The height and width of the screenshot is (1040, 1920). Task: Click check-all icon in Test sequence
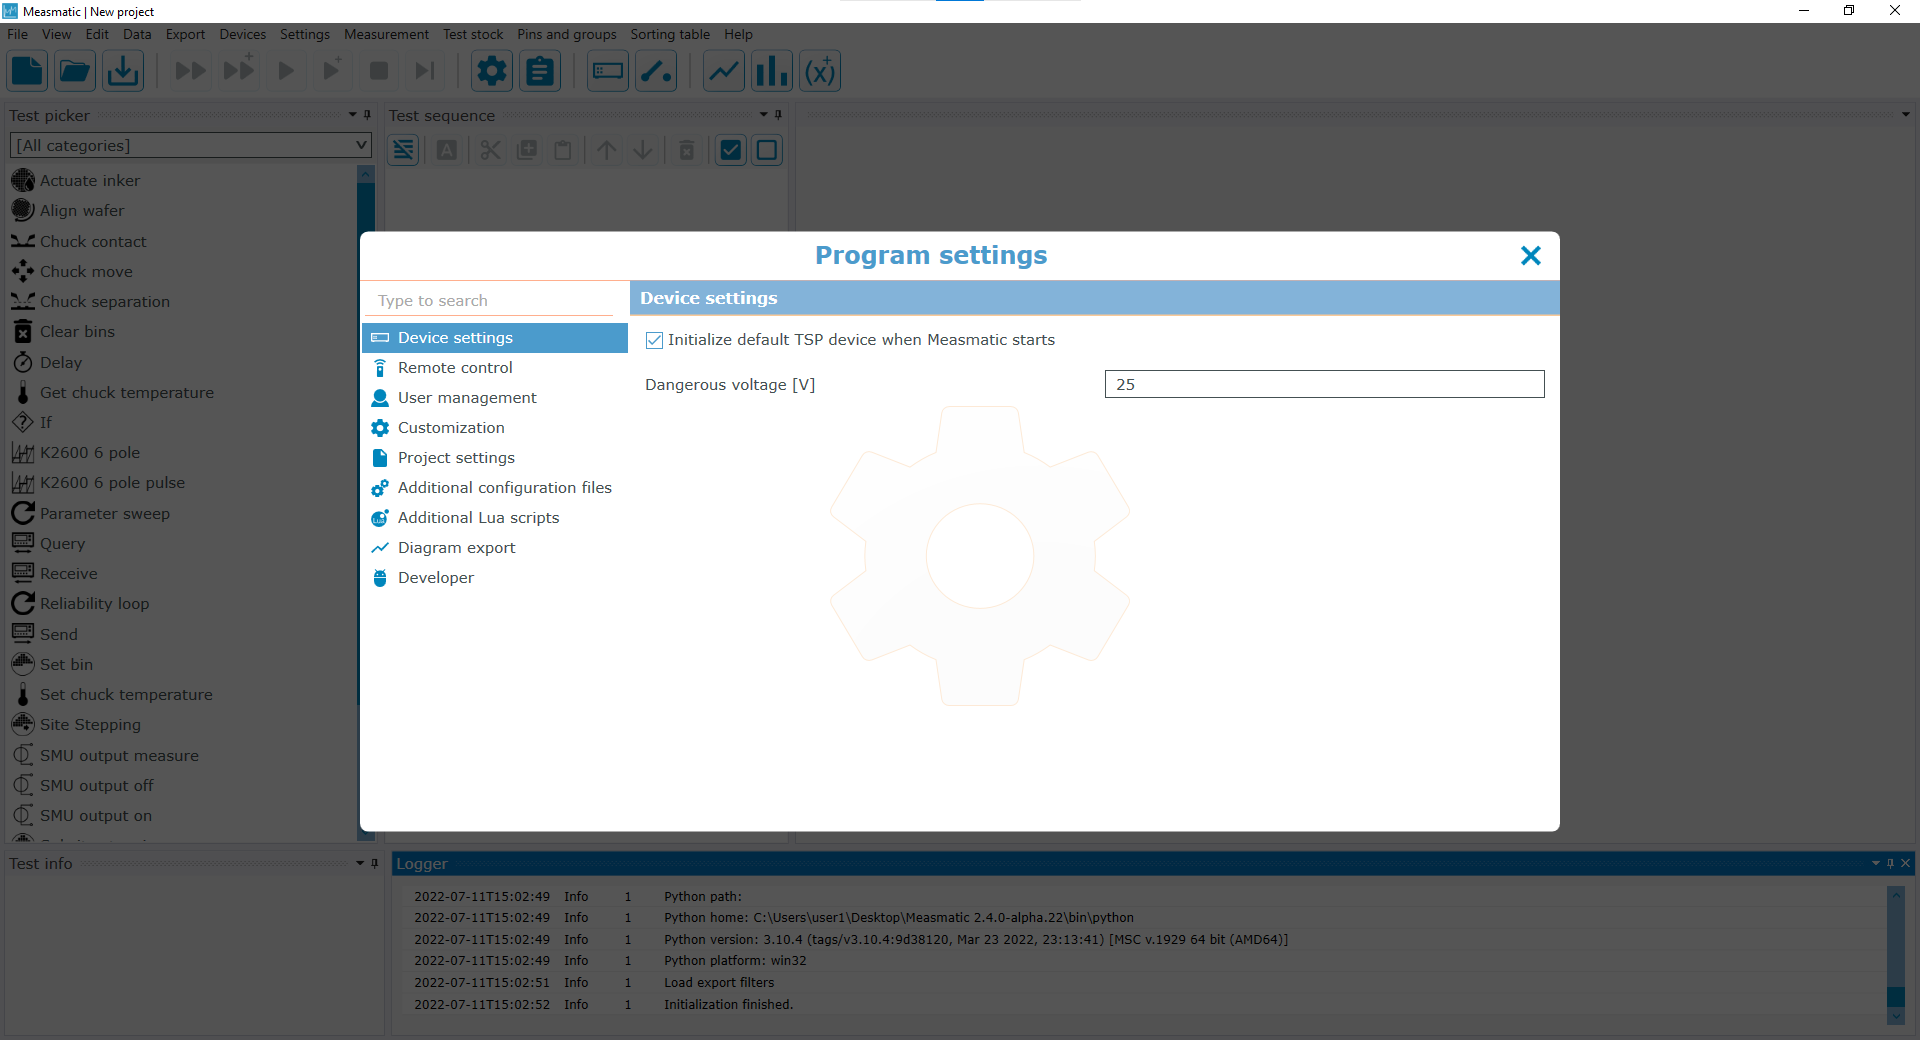731,150
